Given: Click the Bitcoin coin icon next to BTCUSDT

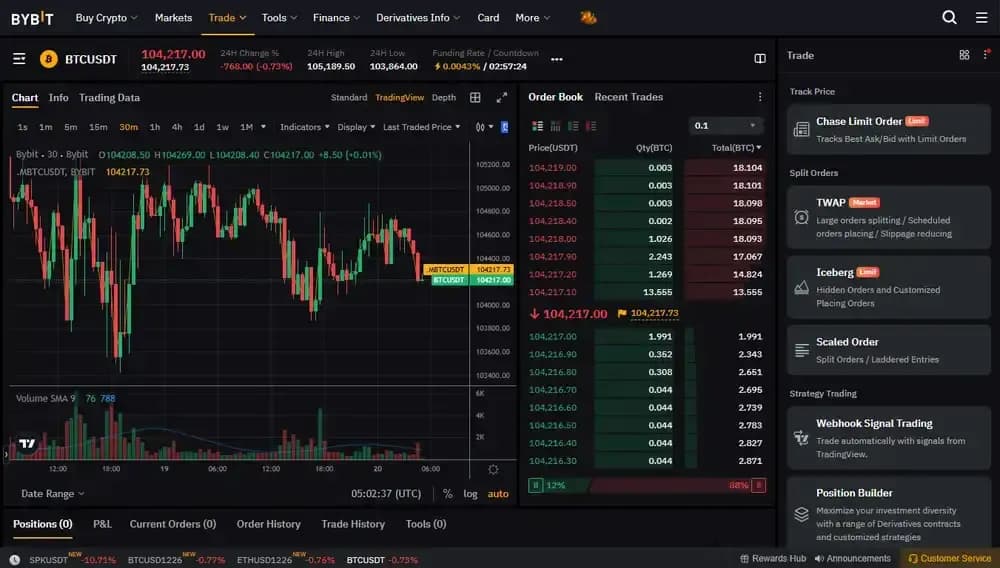Looking at the screenshot, I should pyautogui.click(x=48, y=59).
